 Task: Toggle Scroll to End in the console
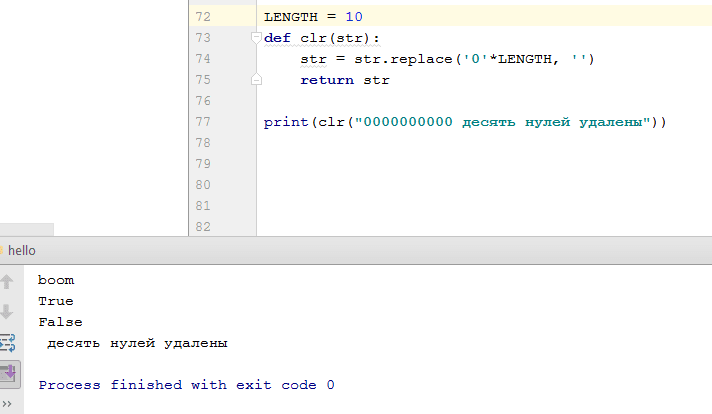point(8,373)
